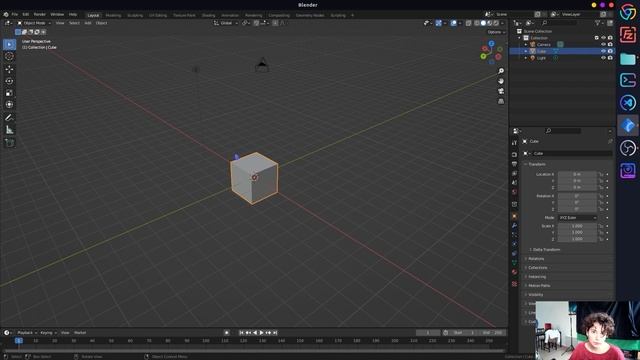Open rotation Mode XYZ Euler dropdown

[578, 218]
